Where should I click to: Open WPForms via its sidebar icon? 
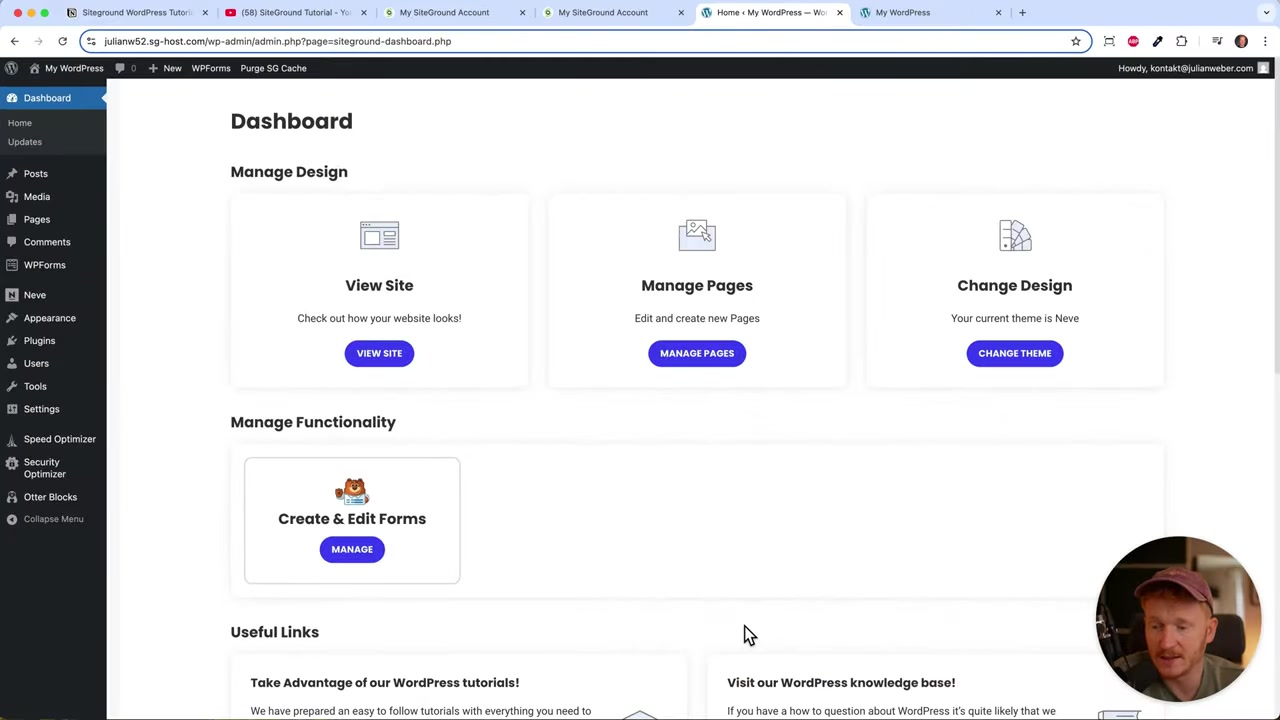12,265
